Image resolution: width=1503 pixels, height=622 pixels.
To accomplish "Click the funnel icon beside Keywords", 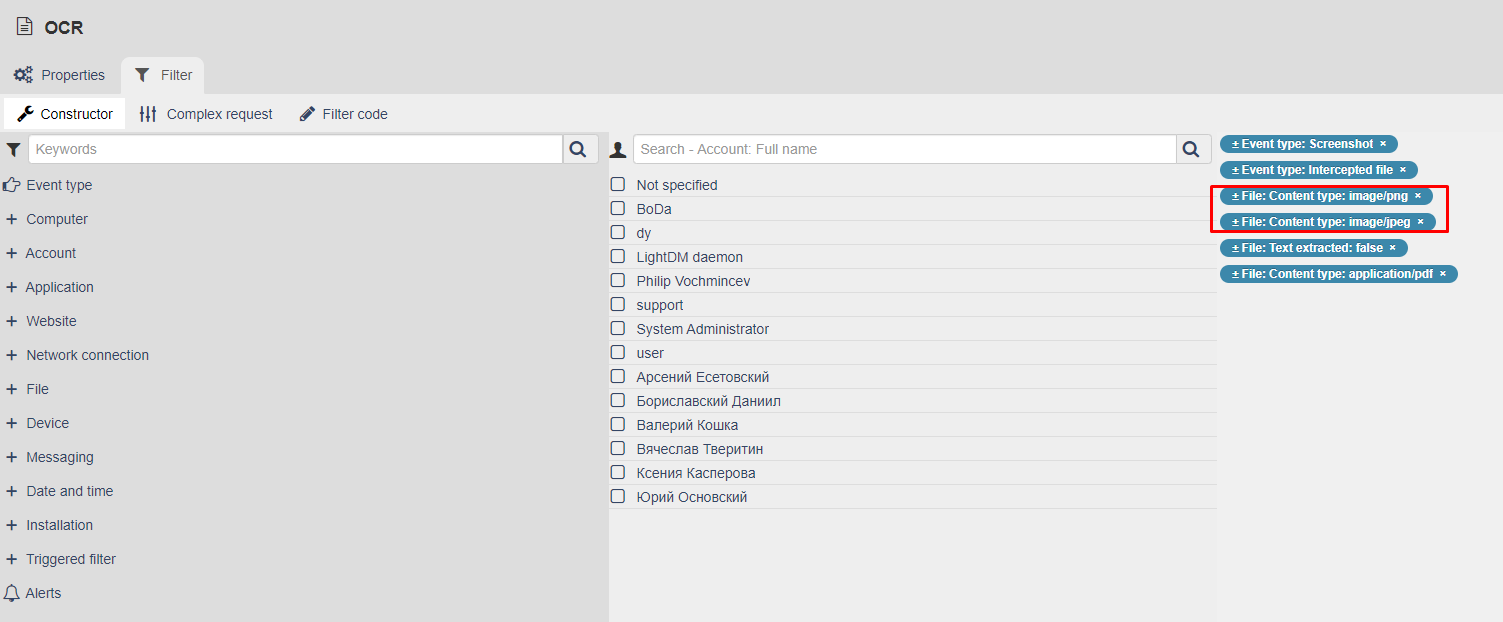I will click(13, 149).
